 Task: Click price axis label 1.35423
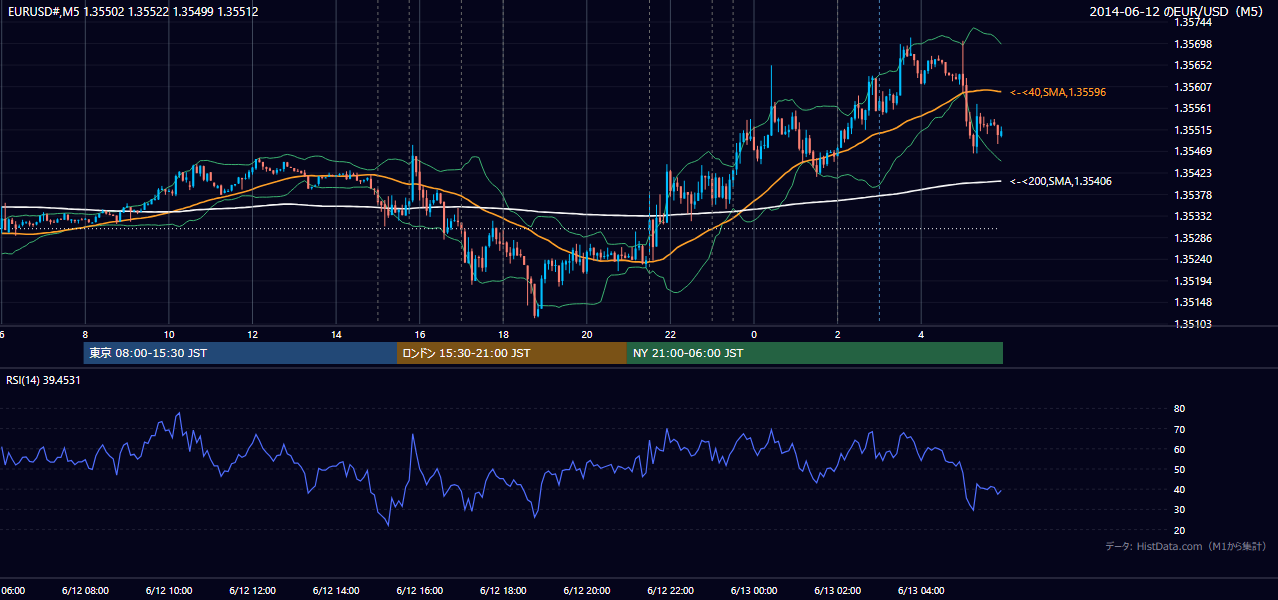[x=1193, y=173]
